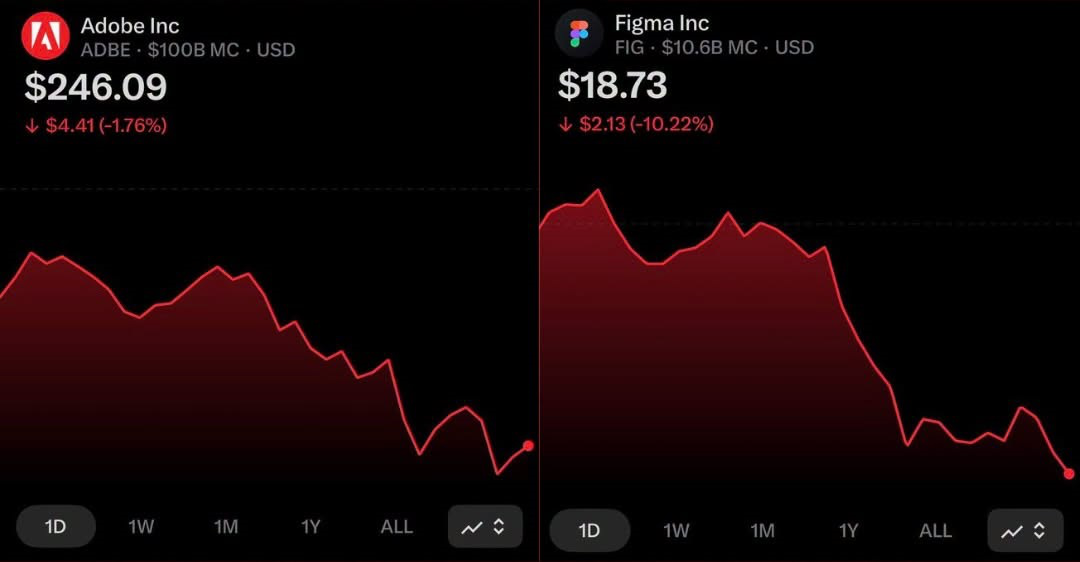Click the end-point dot on Figma chart
Image resolution: width=1080 pixels, height=562 pixels.
1069,474
